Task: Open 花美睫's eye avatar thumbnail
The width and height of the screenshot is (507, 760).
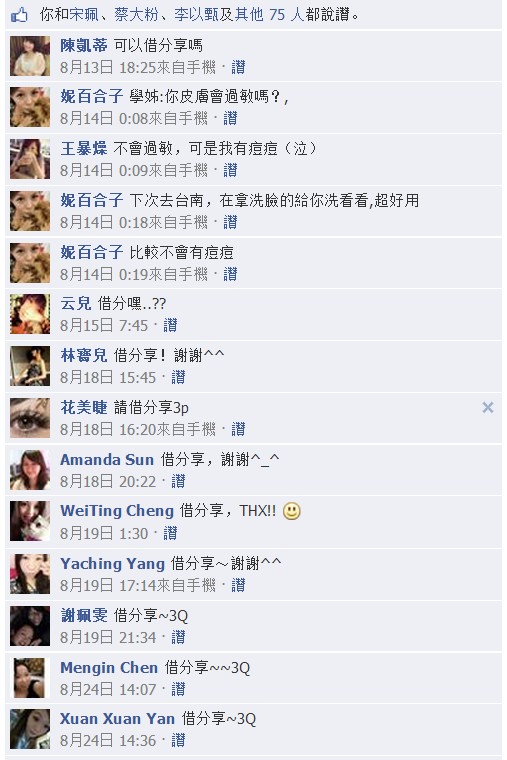Action: tap(30, 418)
